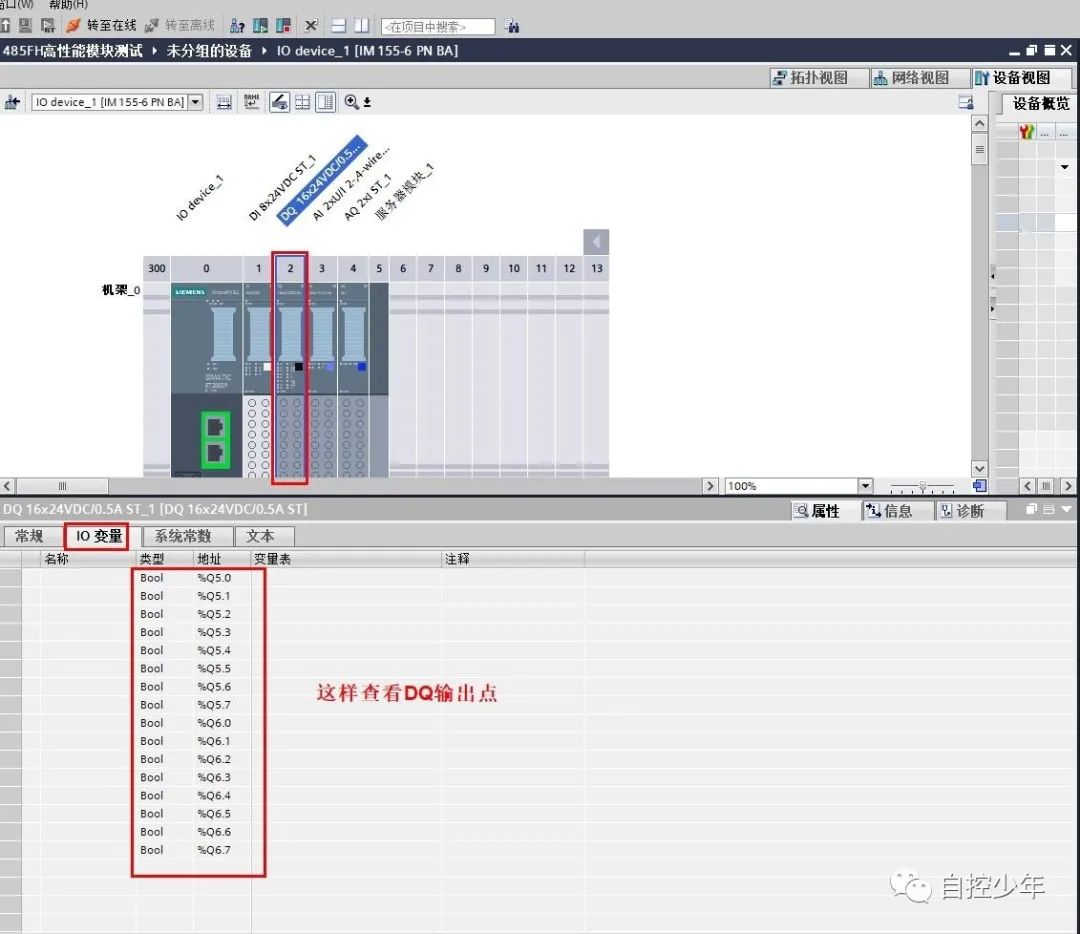Image resolution: width=1080 pixels, height=934 pixels.
Task: Click the horizontal scrollbar right arrow next to zoom box
Action: [710, 486]
